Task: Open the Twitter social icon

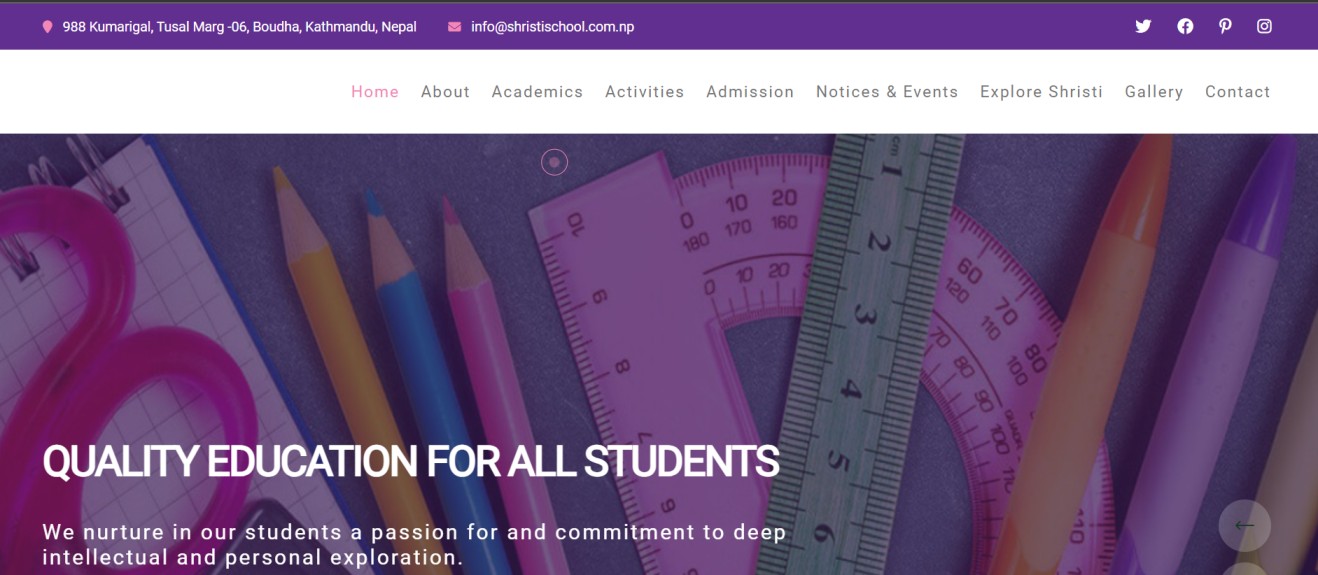Action: pyautogui.click(x=1143, y=27)
